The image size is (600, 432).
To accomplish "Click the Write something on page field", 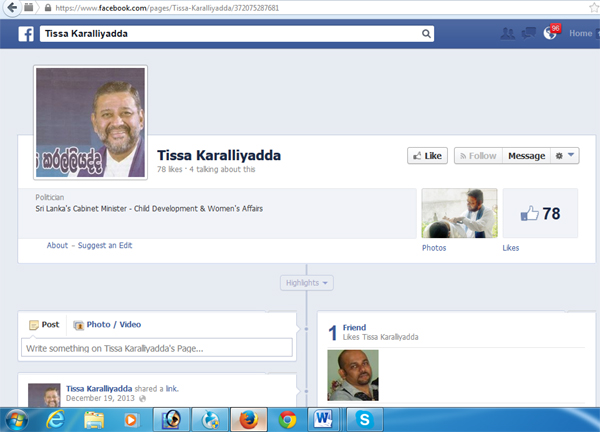I will tap(157, 348).
